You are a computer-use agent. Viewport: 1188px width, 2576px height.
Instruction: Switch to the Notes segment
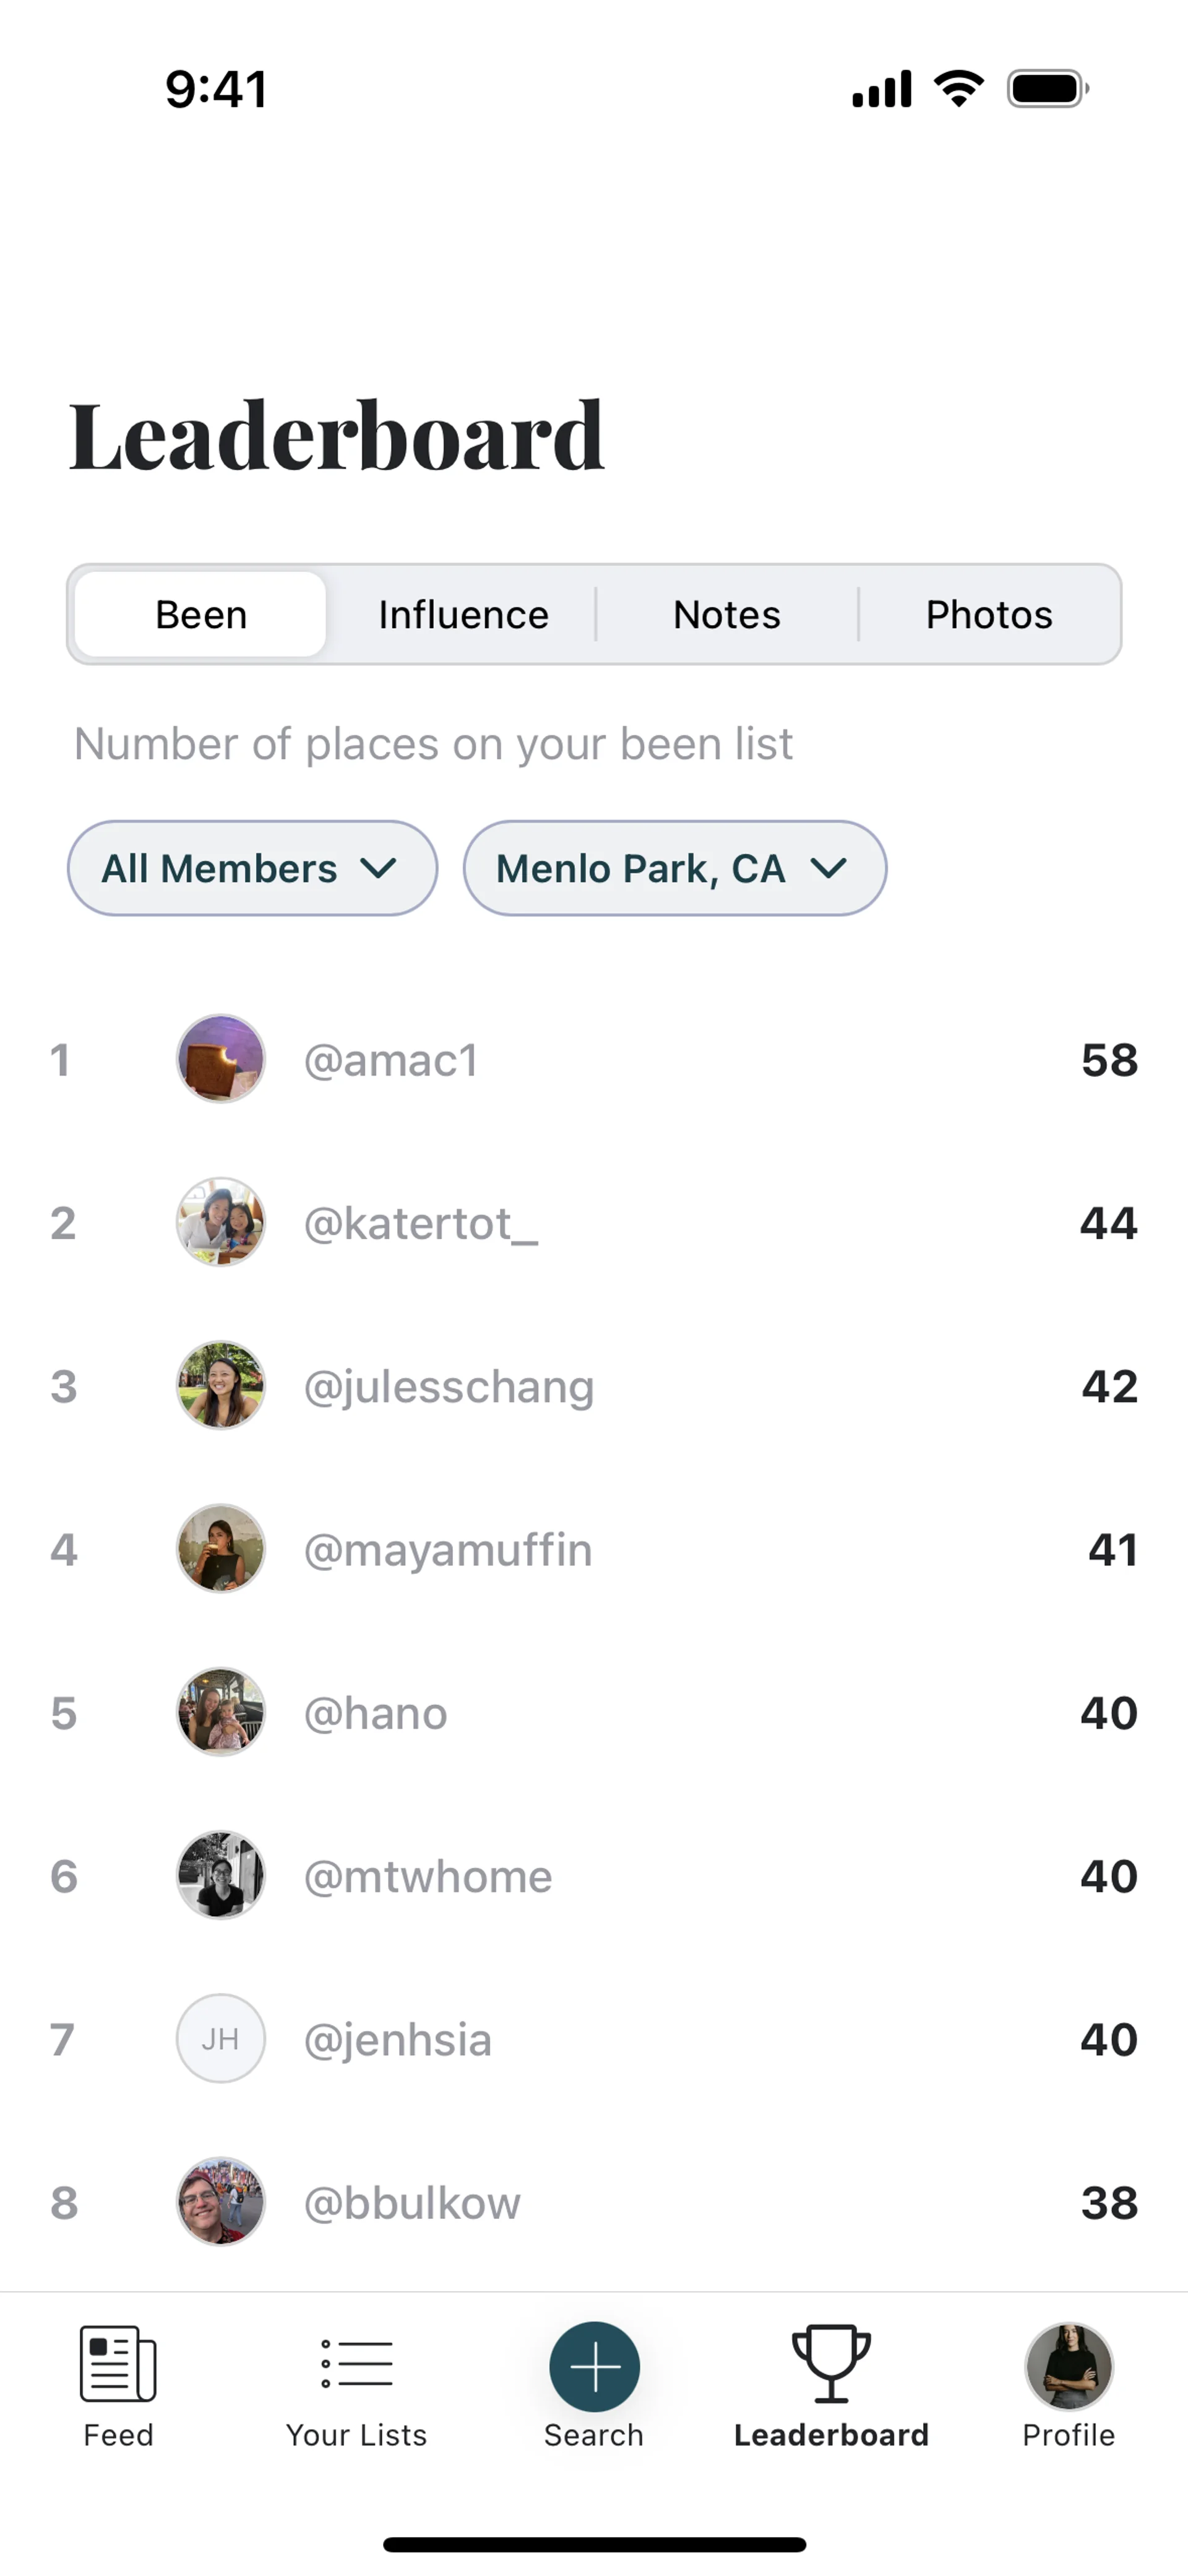pos(727,614)
